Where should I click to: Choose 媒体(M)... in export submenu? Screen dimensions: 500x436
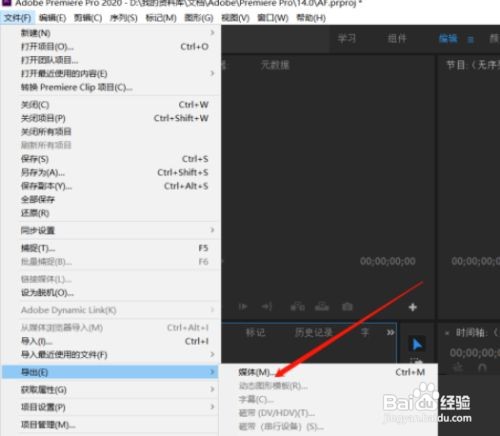pyautogui.click(x=328, y=372)
